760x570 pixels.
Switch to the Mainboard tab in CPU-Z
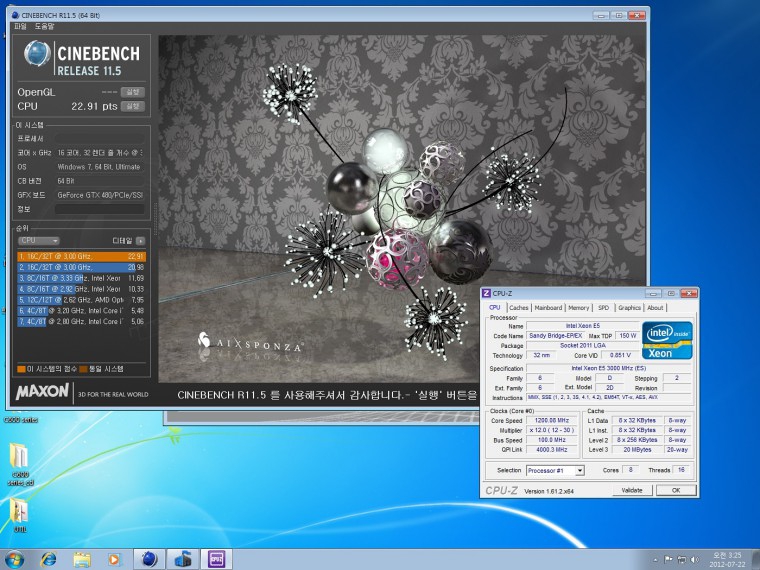(548, 308)
